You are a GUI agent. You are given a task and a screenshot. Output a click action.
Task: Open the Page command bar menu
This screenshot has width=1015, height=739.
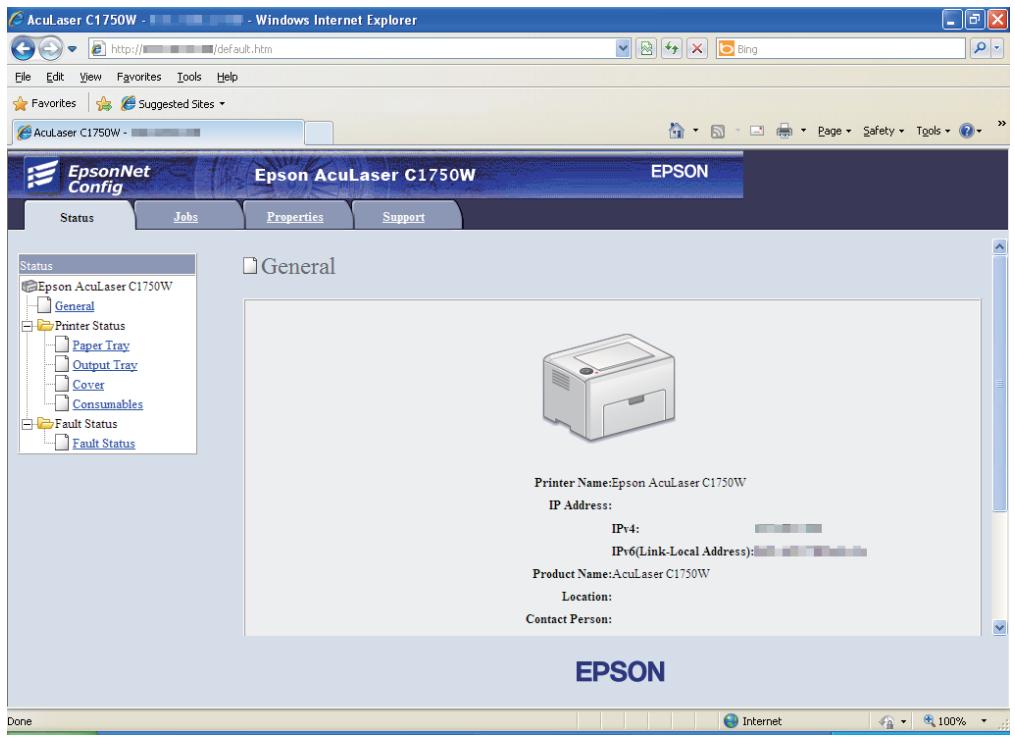[x=834, y=131]
